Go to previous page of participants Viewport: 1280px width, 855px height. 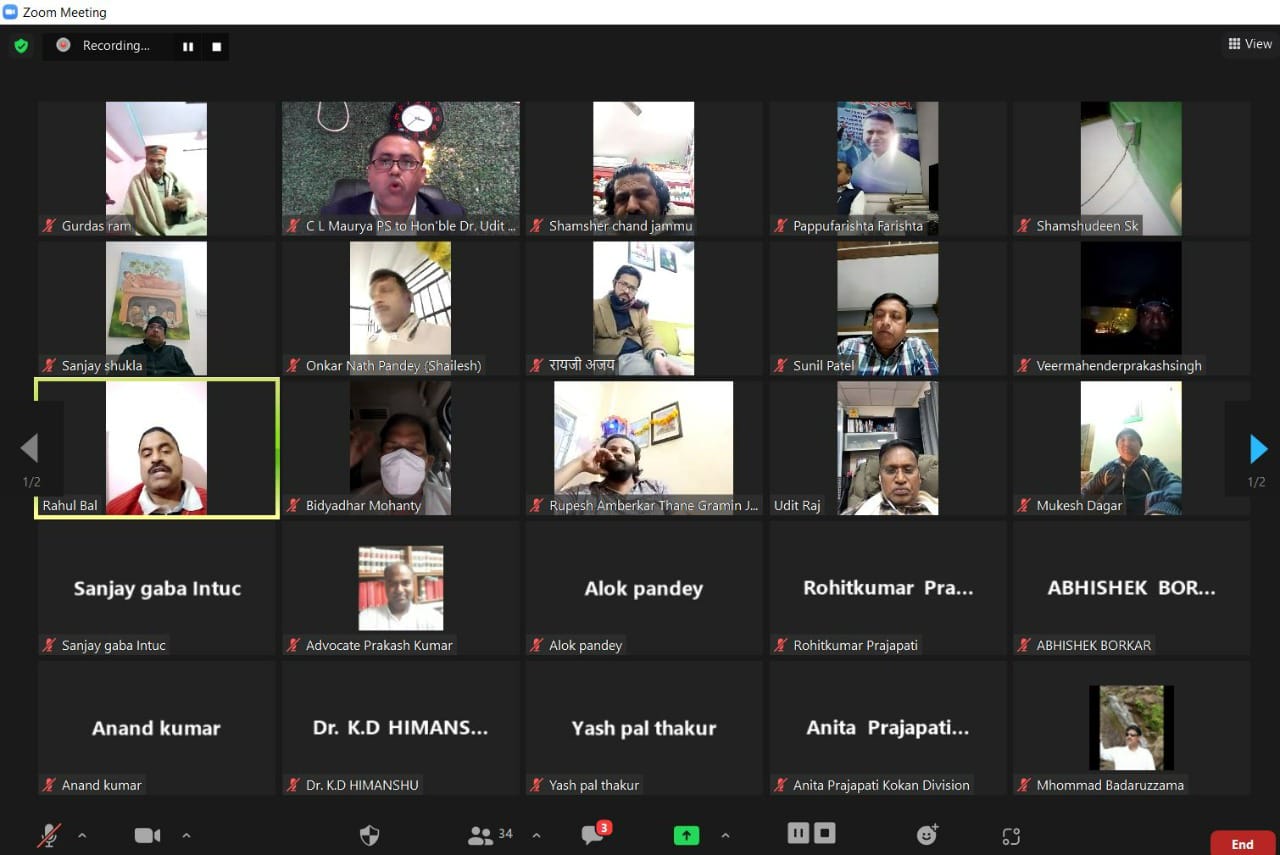(29, 448)
